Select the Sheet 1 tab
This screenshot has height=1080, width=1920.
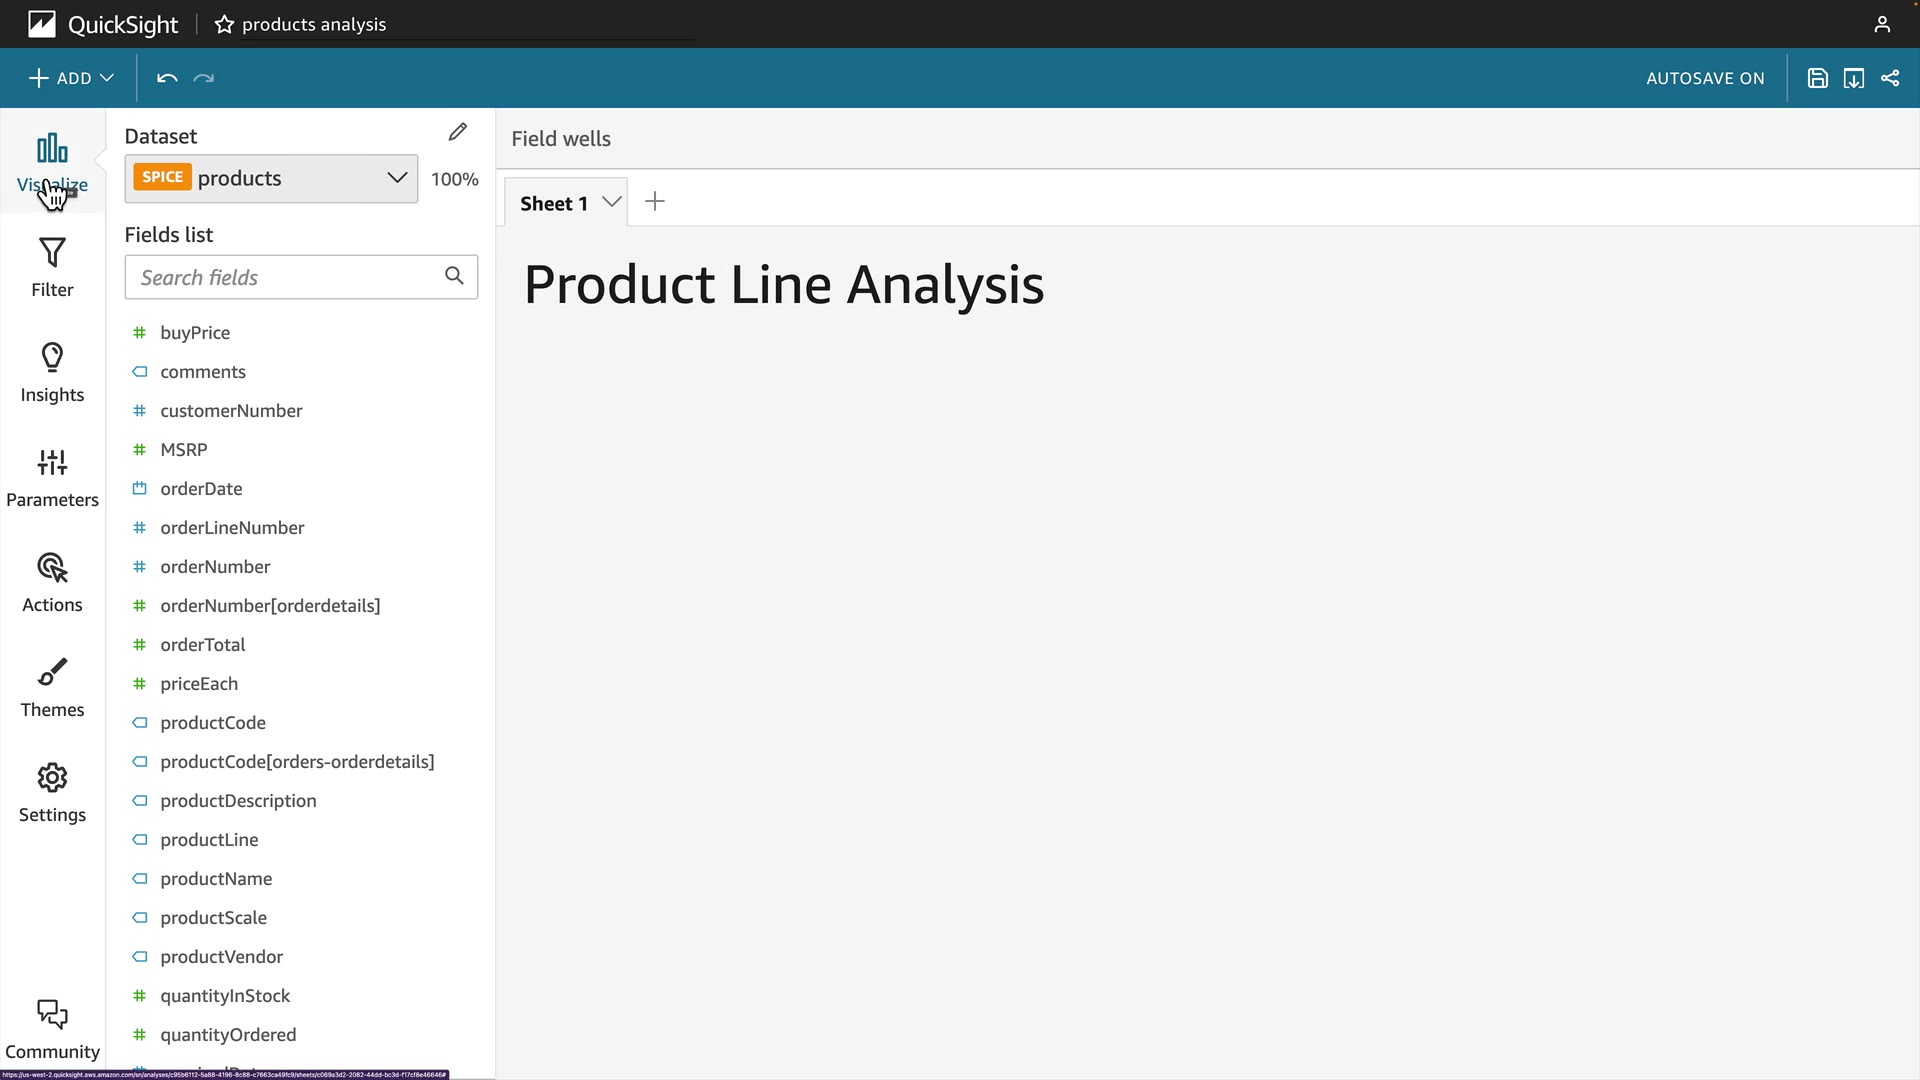pyautogui.click(x=553, y=203)
